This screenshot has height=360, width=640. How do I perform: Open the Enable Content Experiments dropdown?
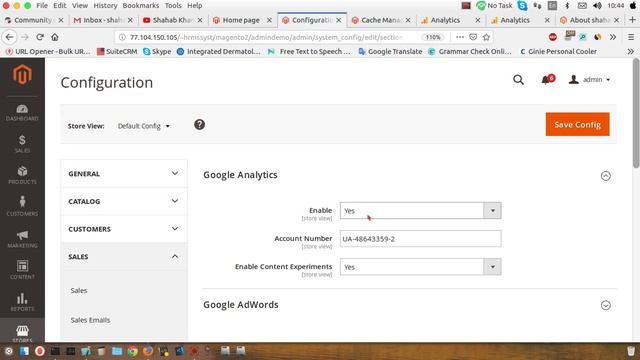coord(420,267)
